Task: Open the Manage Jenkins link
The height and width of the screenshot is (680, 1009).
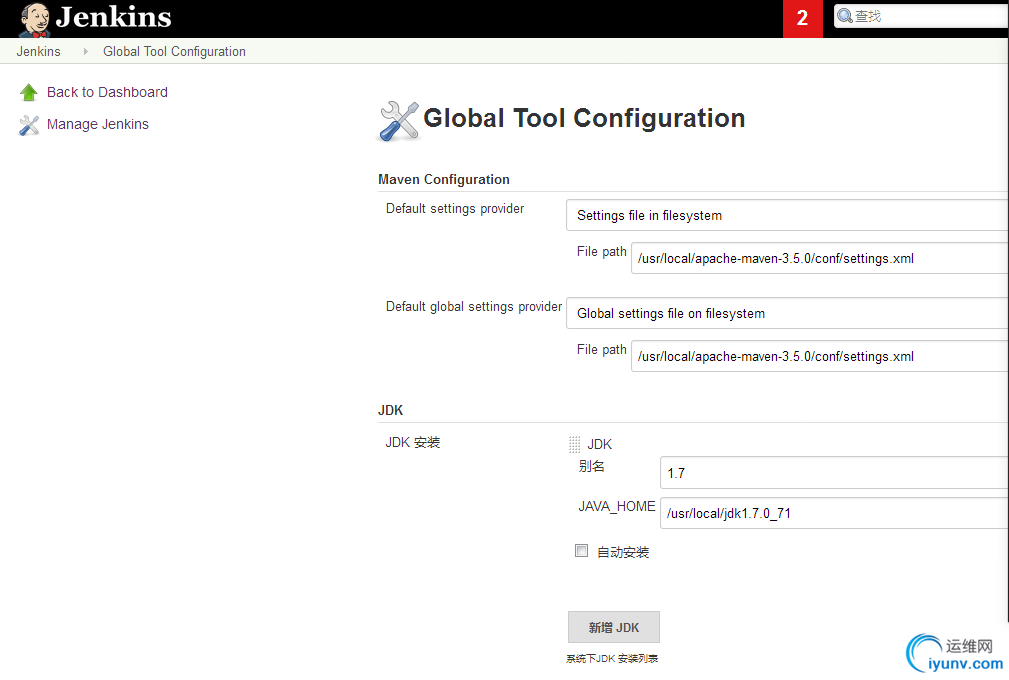Action: (98, 124)
